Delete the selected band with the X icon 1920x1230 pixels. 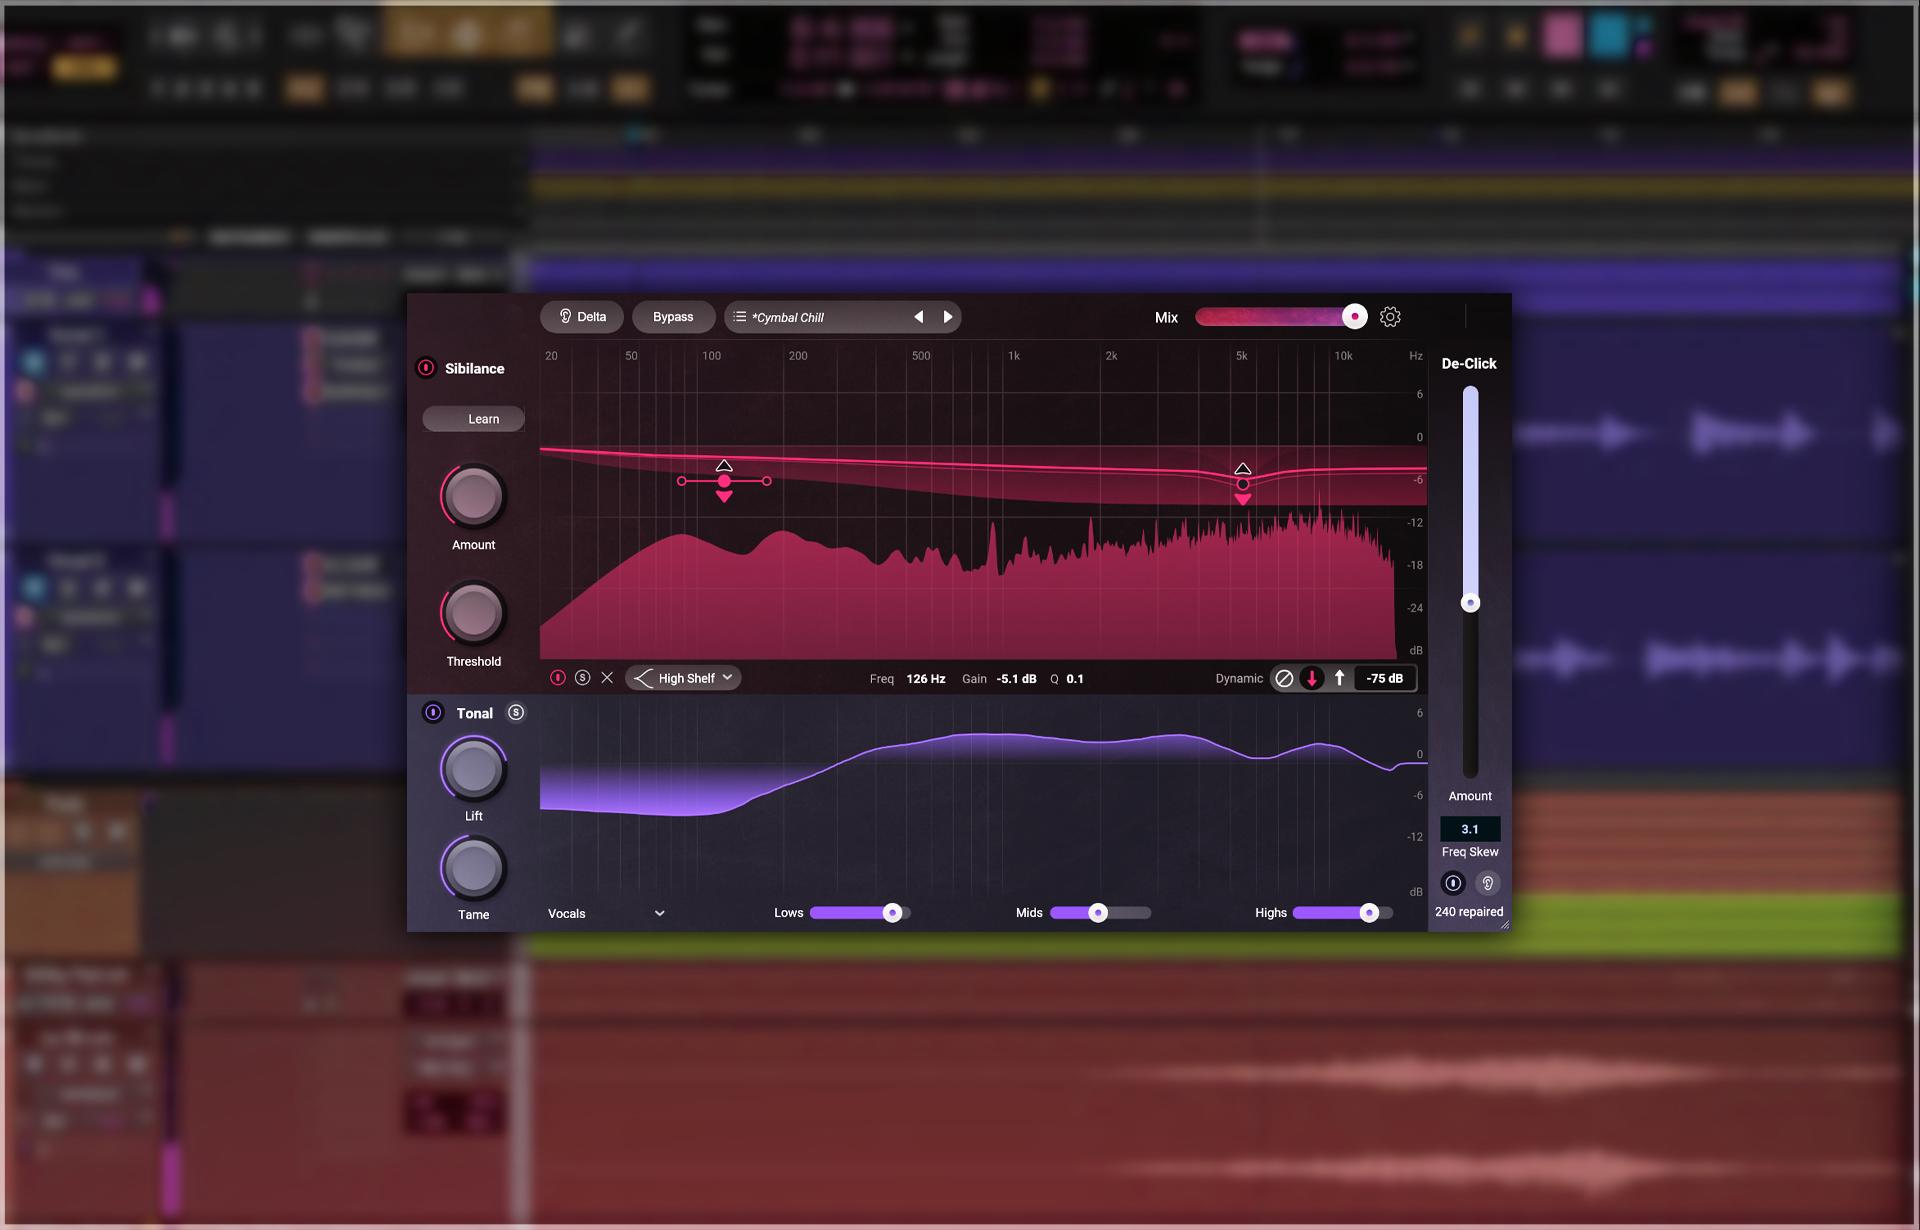tap(607, 678)
